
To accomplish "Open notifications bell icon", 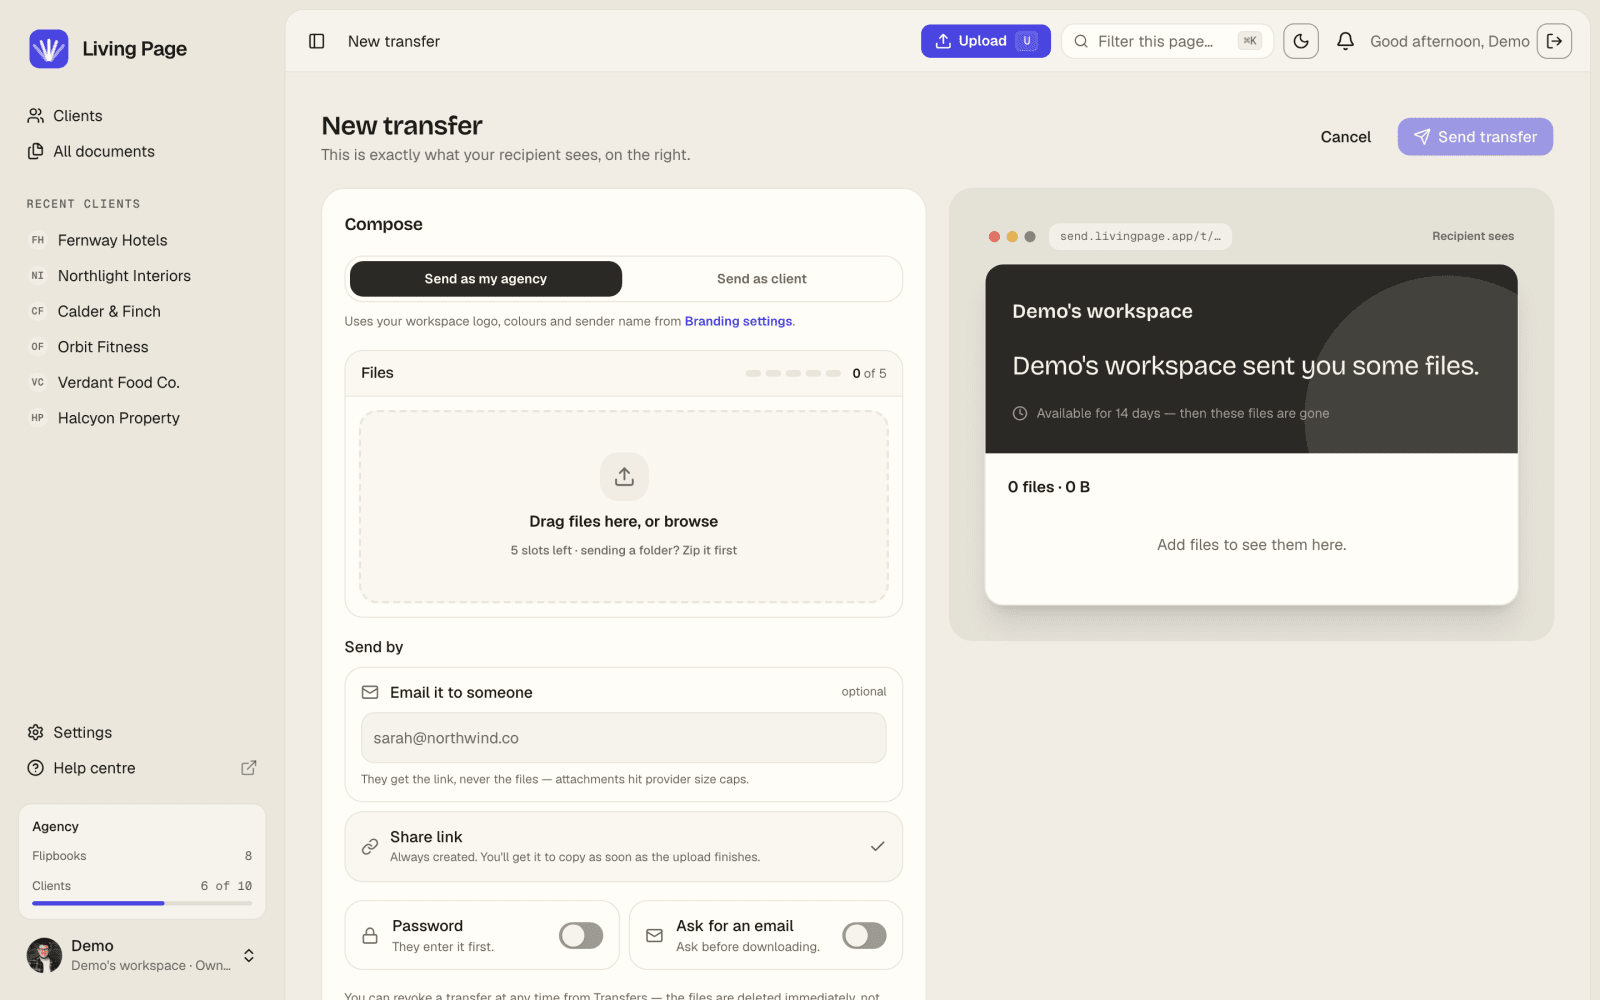I will pyautogui.click(x=1346, y=41).
